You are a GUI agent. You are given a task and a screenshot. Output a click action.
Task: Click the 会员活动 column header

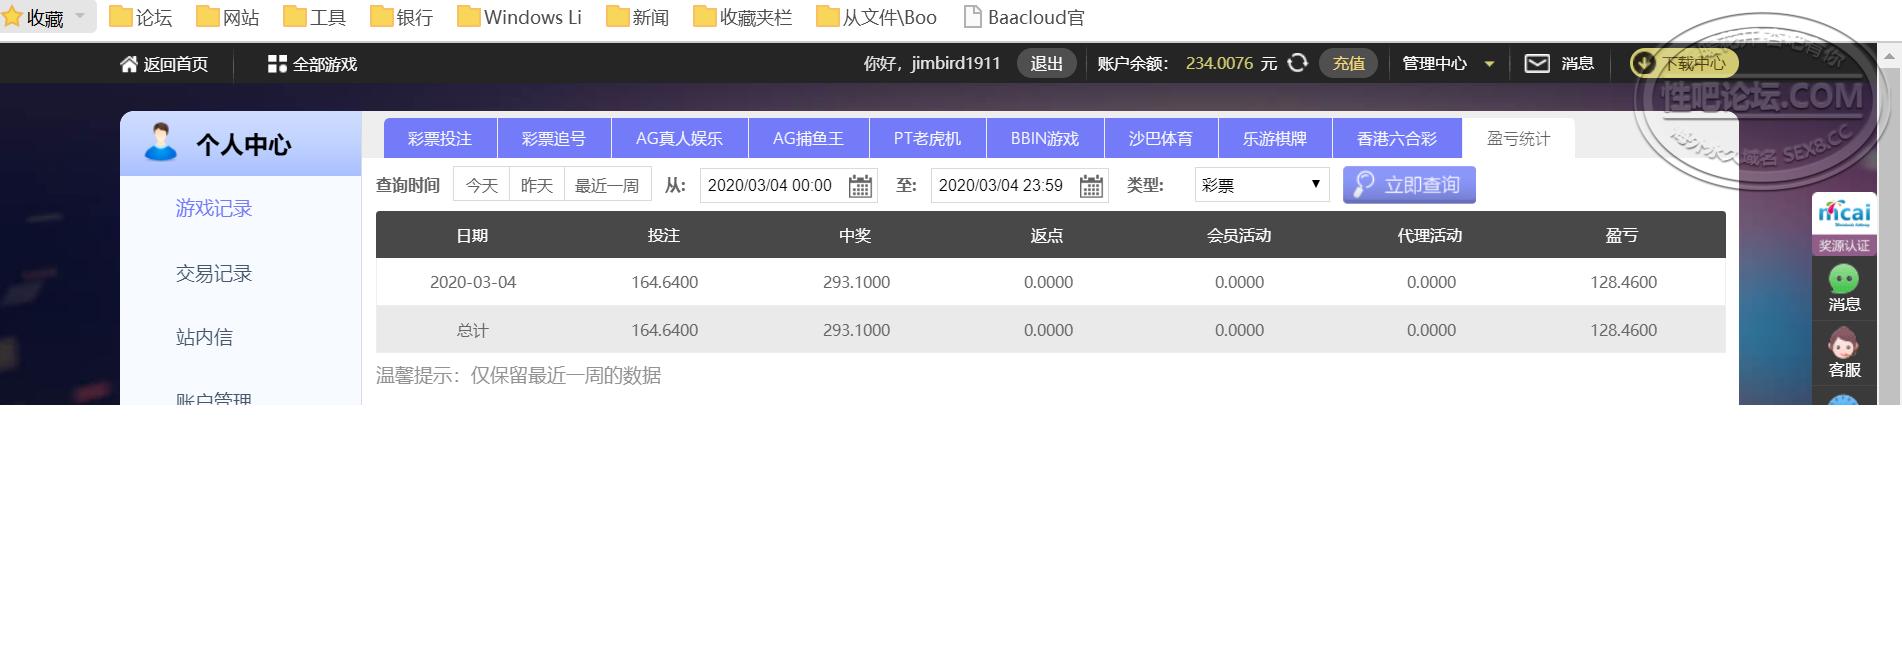[x=1239, y=235]
